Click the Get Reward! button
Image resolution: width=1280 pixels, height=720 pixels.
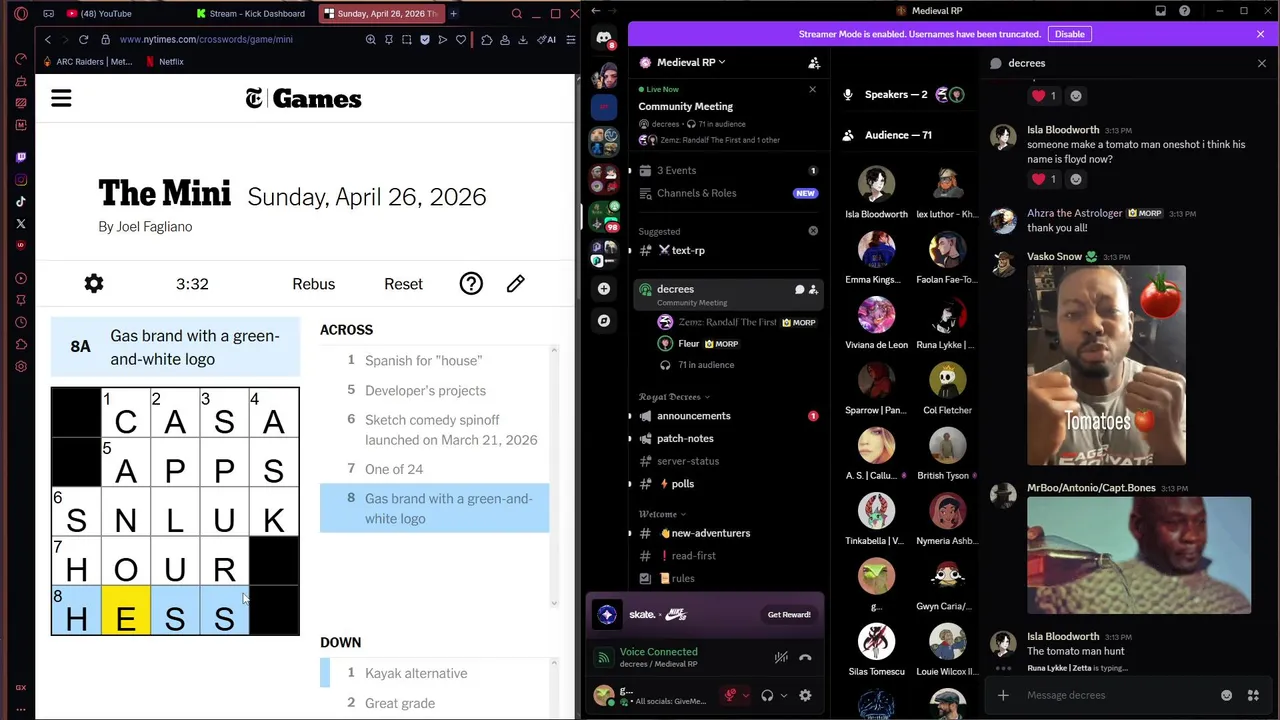[789, 615]
